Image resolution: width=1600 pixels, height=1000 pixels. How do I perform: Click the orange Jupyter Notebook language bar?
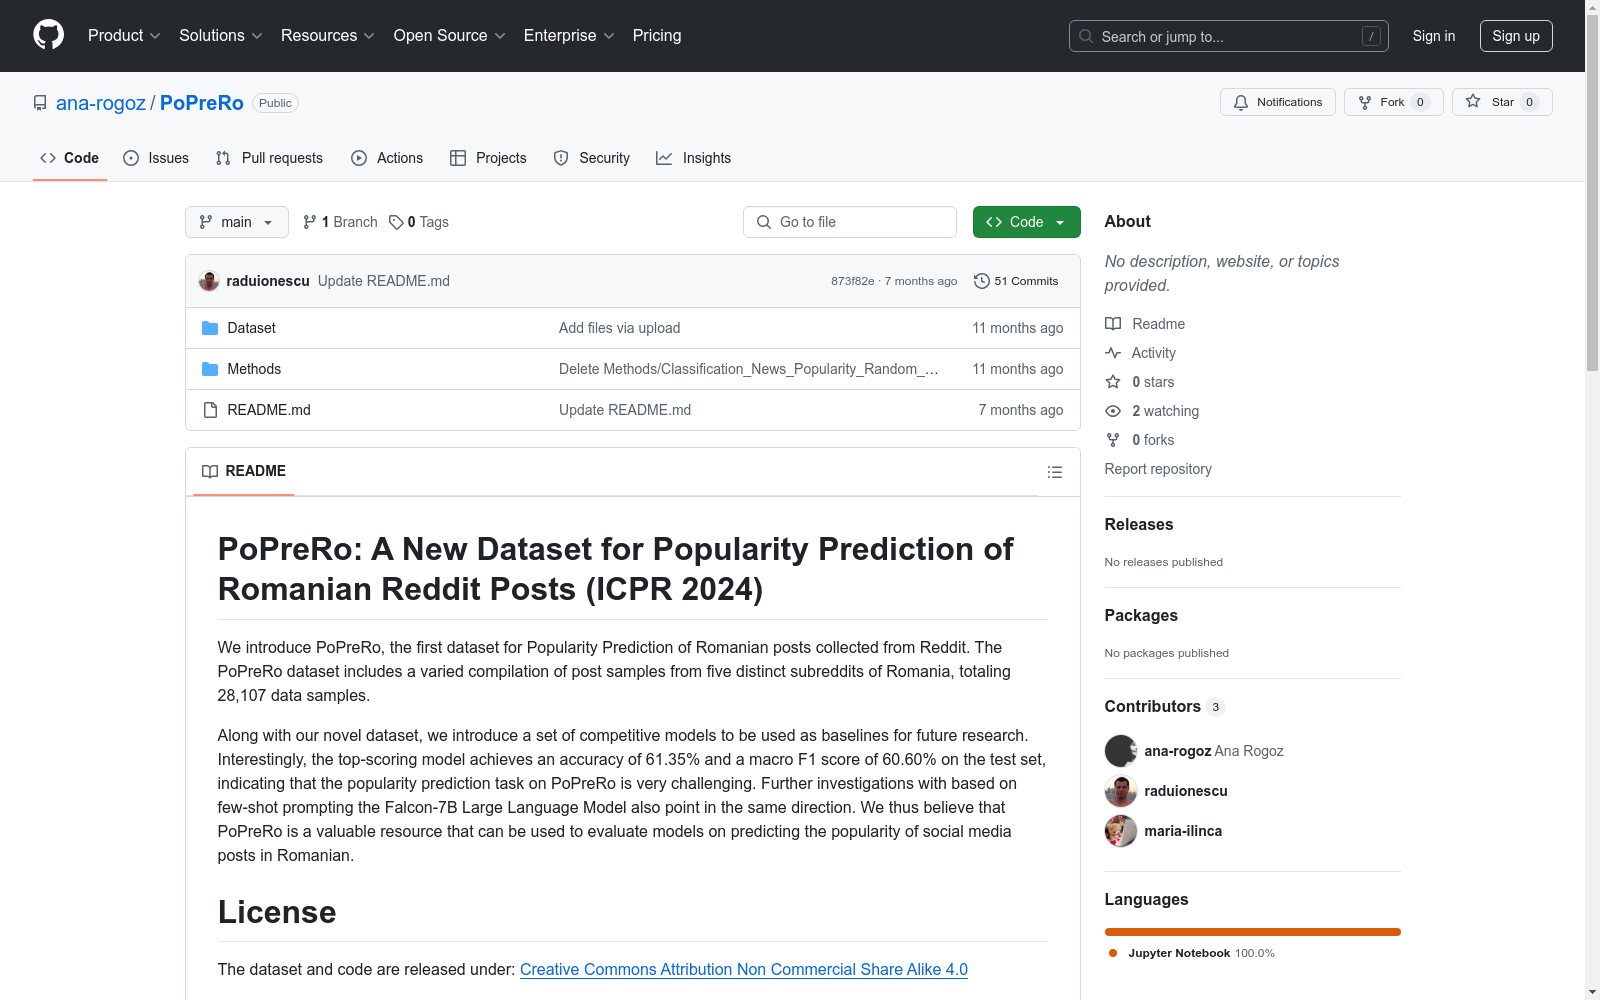pyautogui.click(x=1253, y=932)
